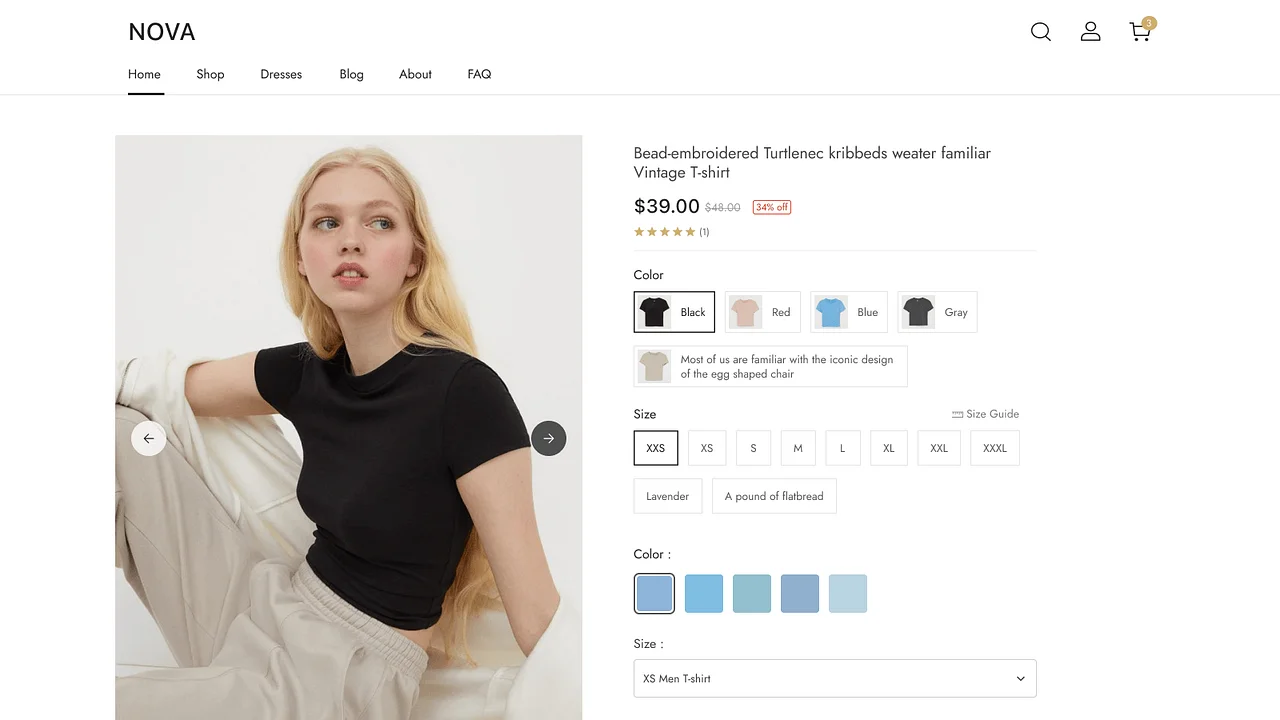Open the search magnifier icon
The height and width of the screenshot is (720, 1280).
(1041, 32)
